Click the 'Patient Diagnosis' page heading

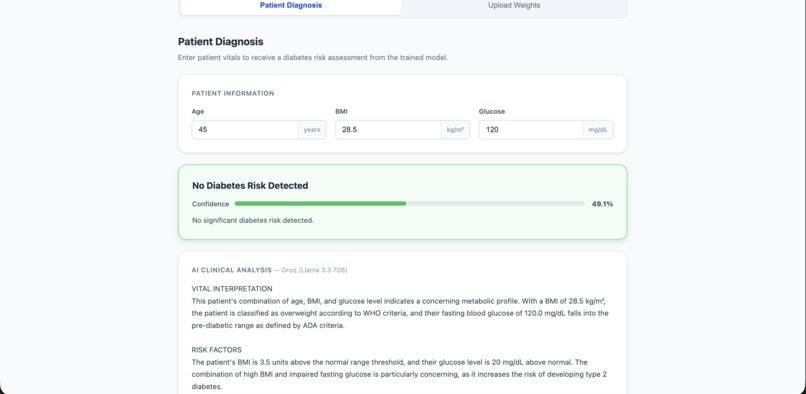coord(221,42)
